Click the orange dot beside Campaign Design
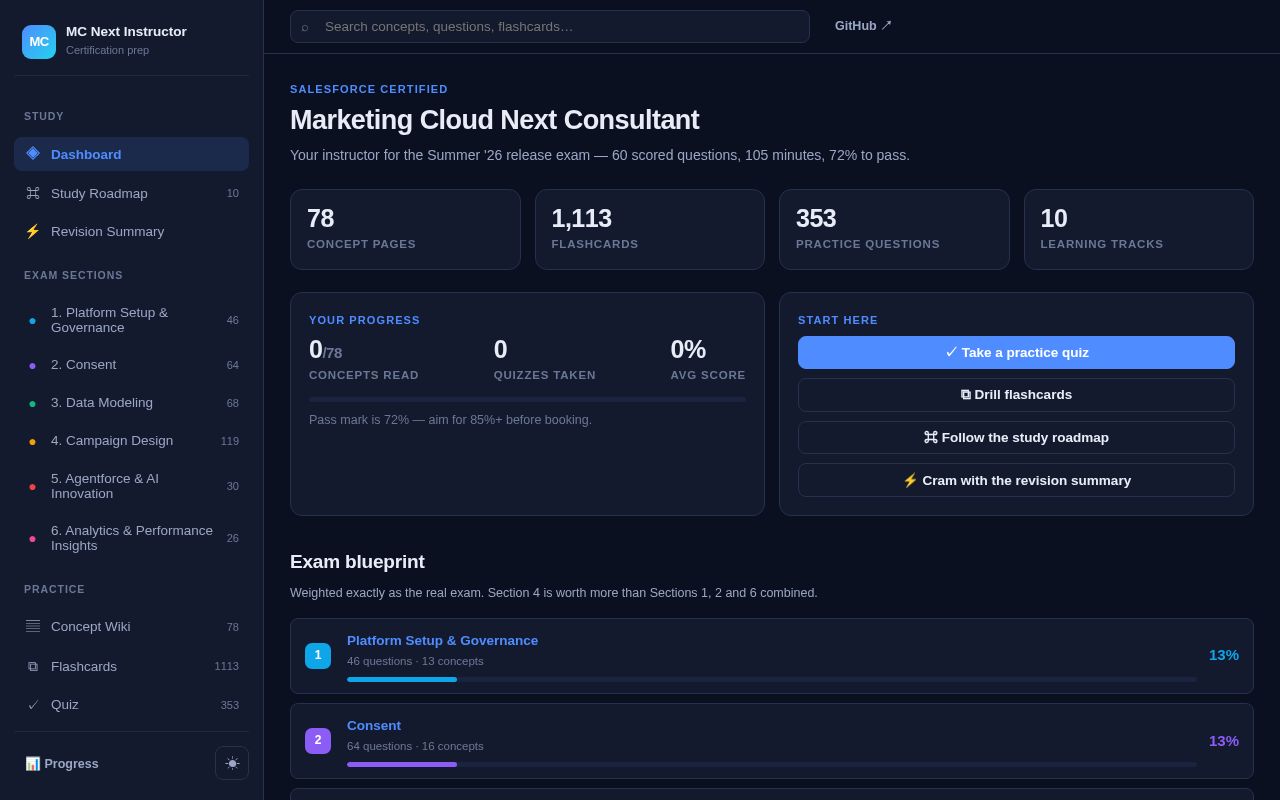 pos(32,442)
